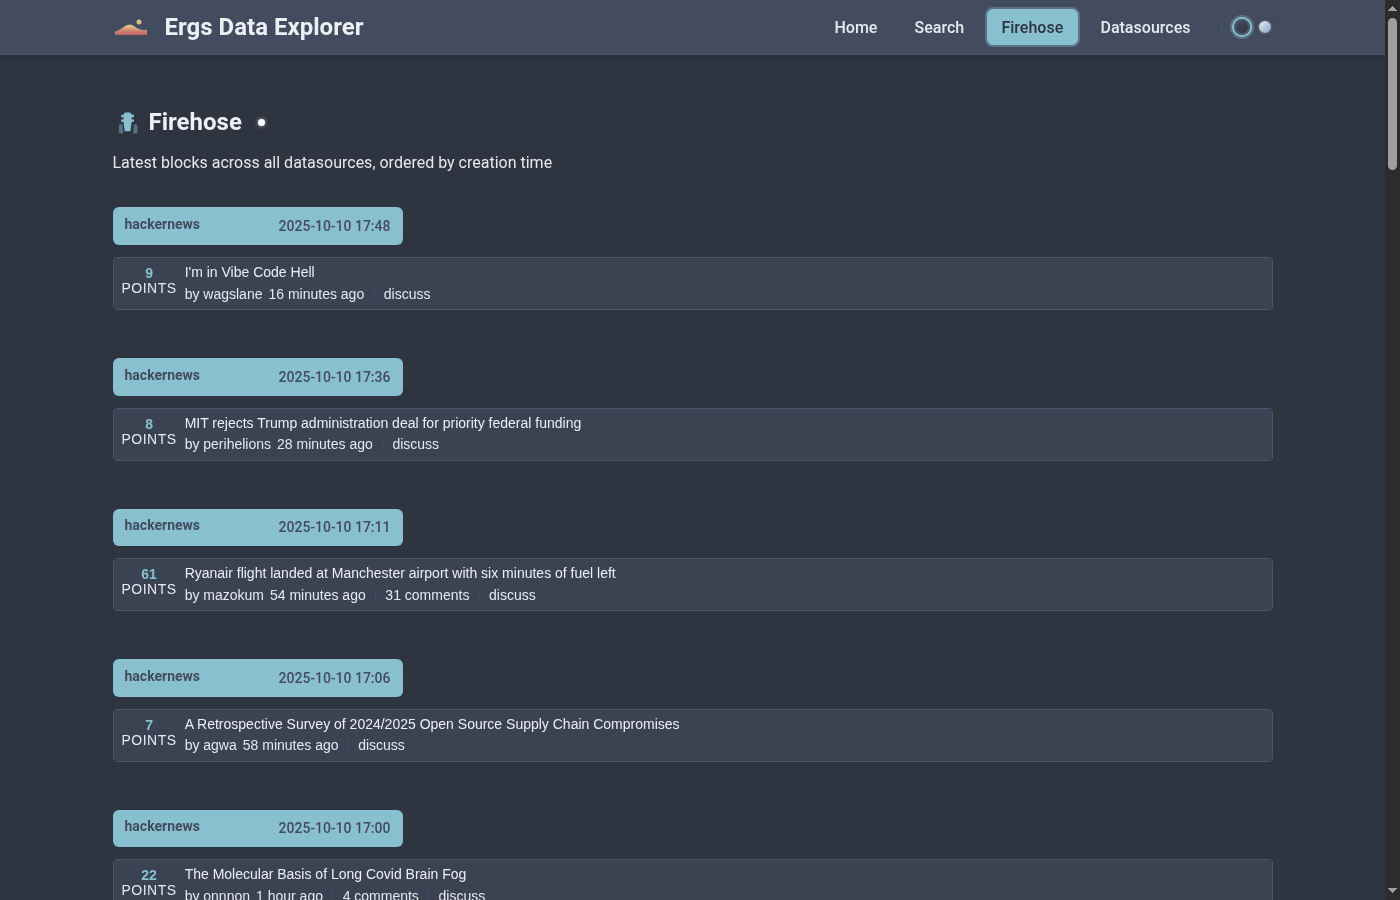Click the white live indicator dot by Firehose heading

[x=261, y=123]
